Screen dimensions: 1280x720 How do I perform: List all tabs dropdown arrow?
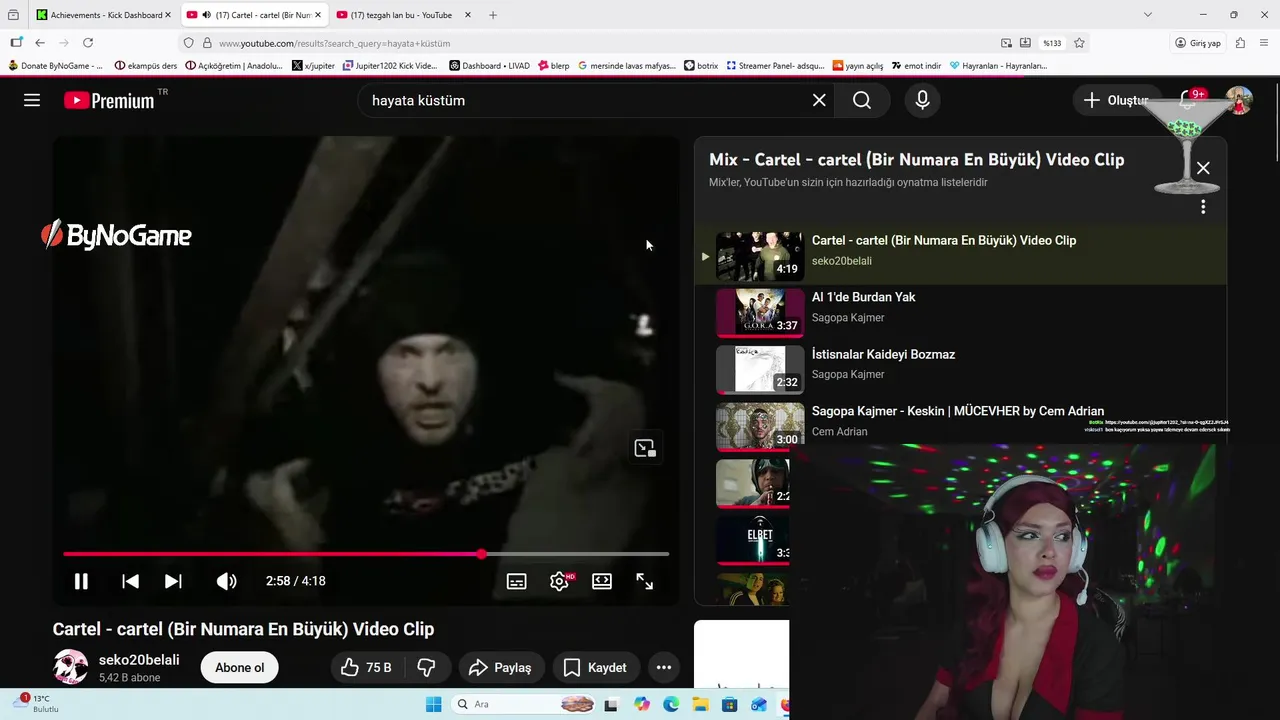[x=1148, y=15]
